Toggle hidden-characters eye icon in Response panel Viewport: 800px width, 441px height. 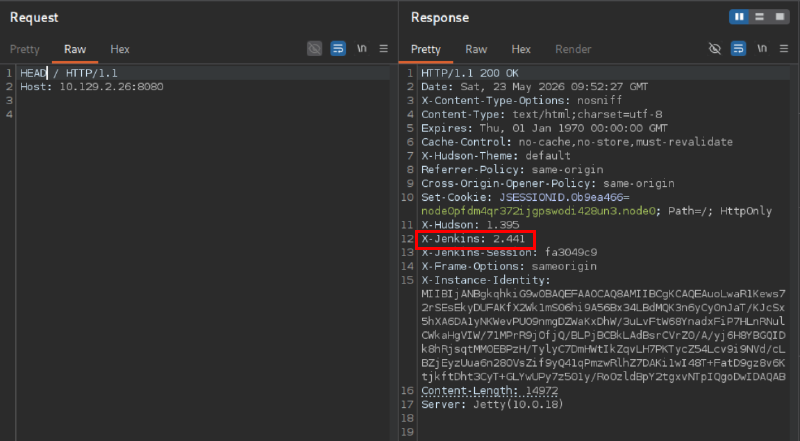pos(715,48)
